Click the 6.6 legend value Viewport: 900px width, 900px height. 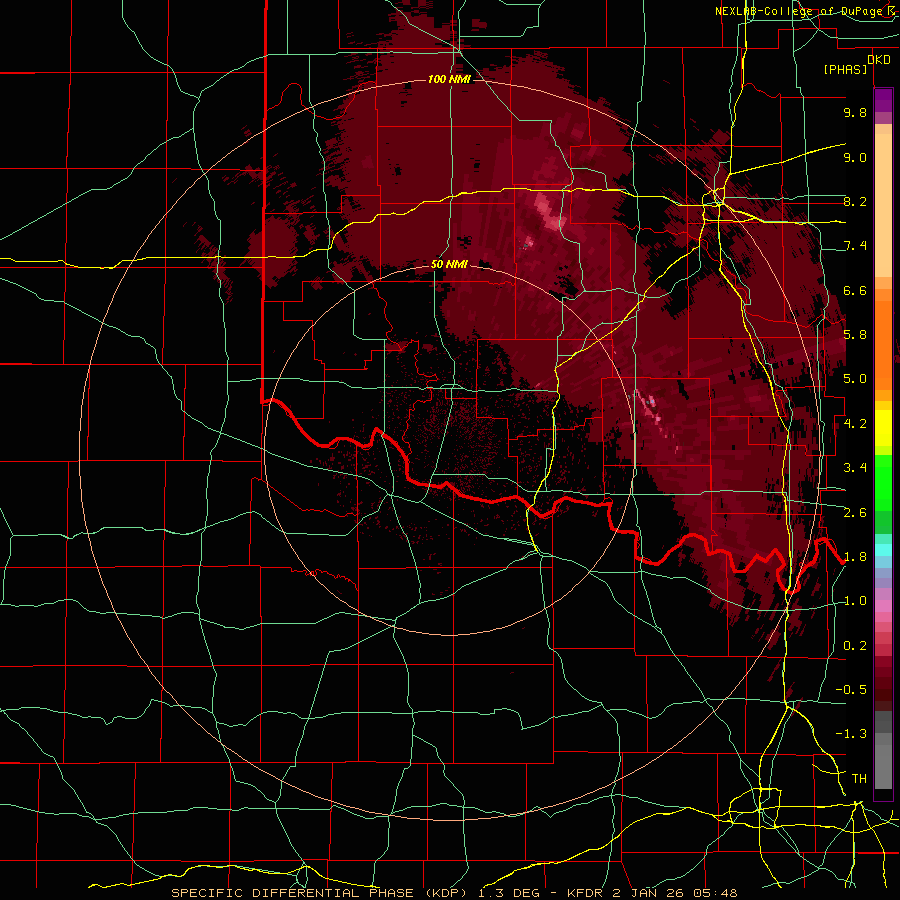[855, 290]
